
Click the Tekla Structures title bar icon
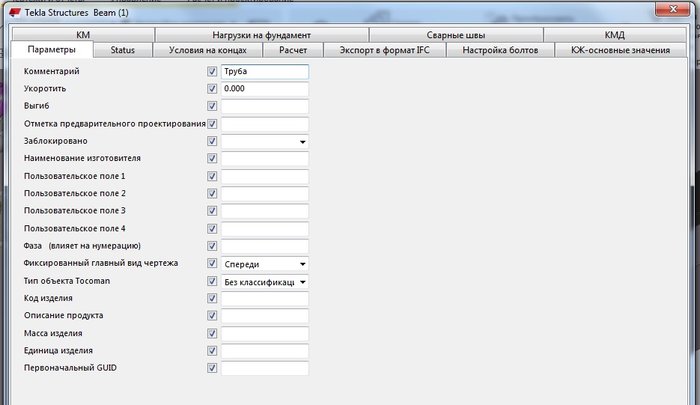(15, 13)
